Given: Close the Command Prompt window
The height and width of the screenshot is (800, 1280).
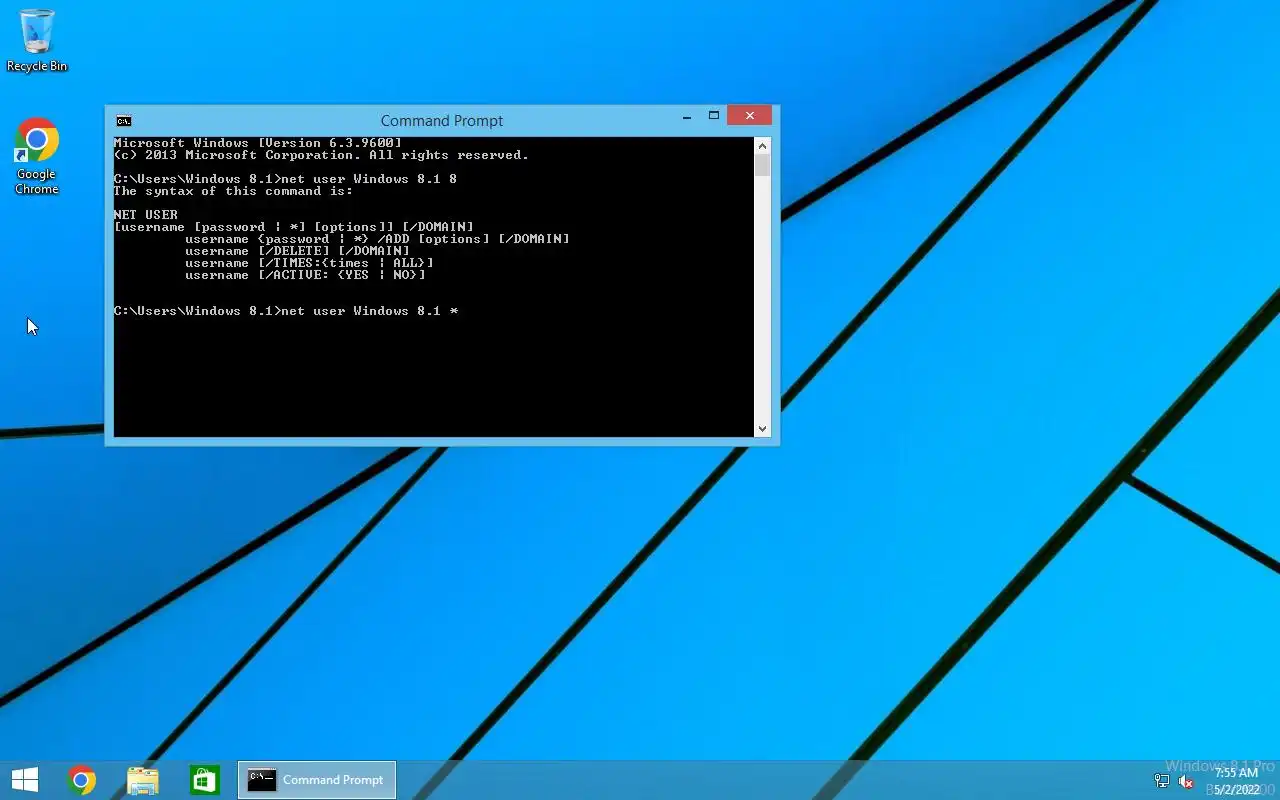Looking at the screenshot, I should [x=749, y=116].
